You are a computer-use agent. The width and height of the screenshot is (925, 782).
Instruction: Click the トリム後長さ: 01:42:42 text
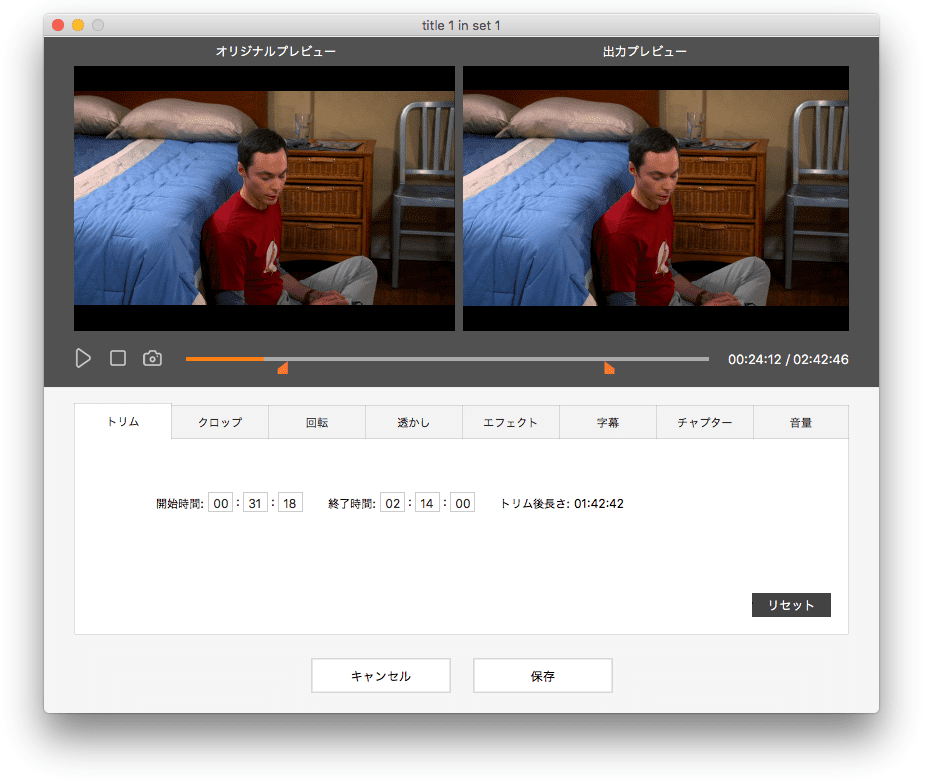point(562,504)
